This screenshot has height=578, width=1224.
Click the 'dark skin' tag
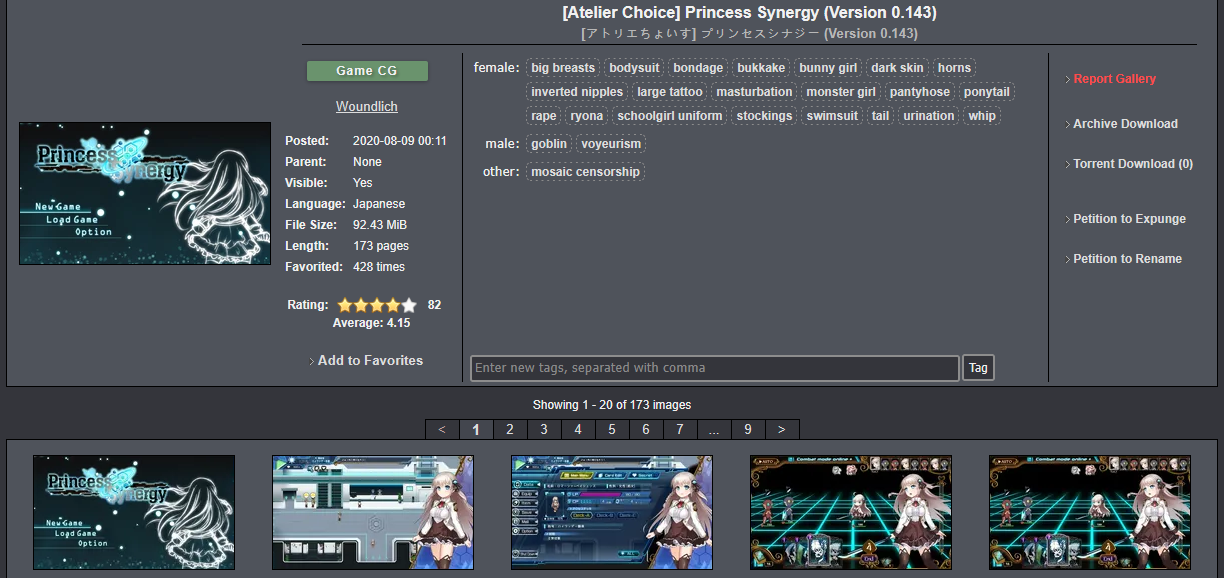point(897,68)
